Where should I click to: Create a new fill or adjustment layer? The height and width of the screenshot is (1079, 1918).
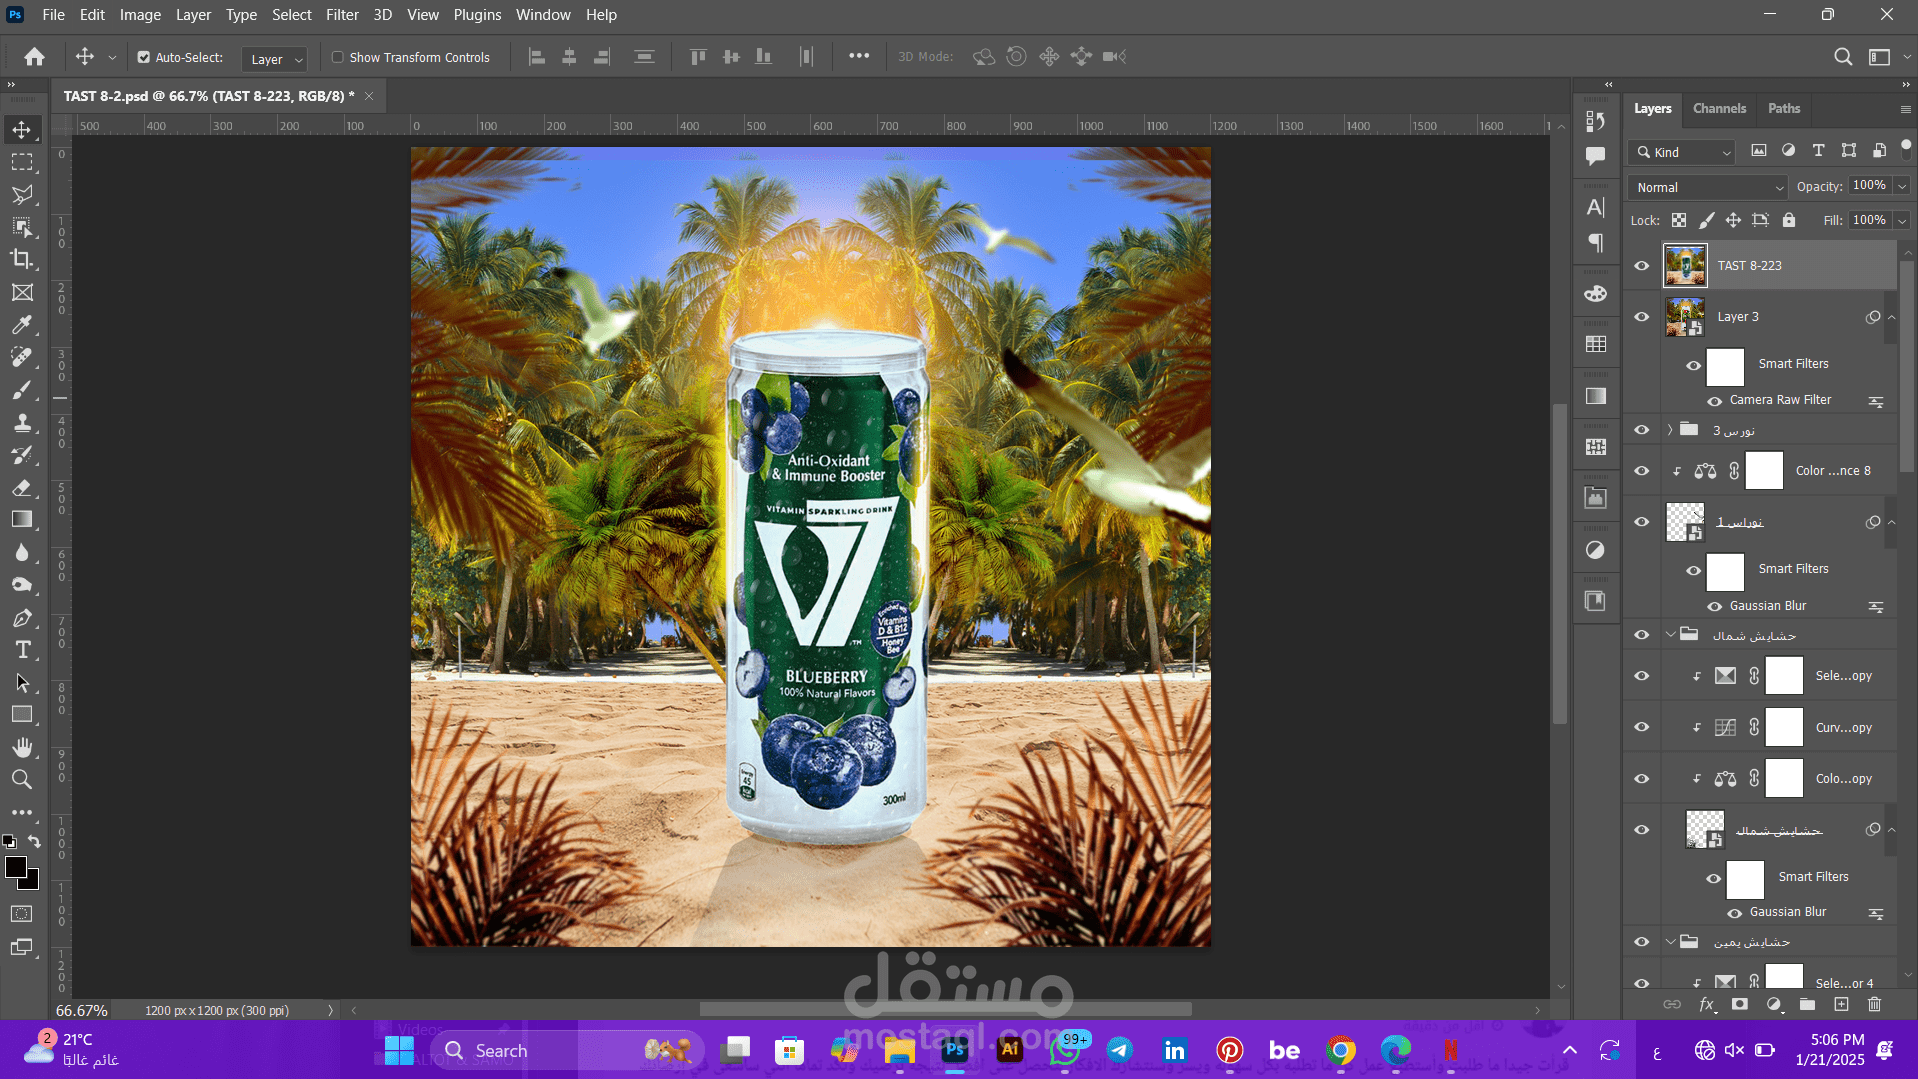click(x=1774, y=1005)
